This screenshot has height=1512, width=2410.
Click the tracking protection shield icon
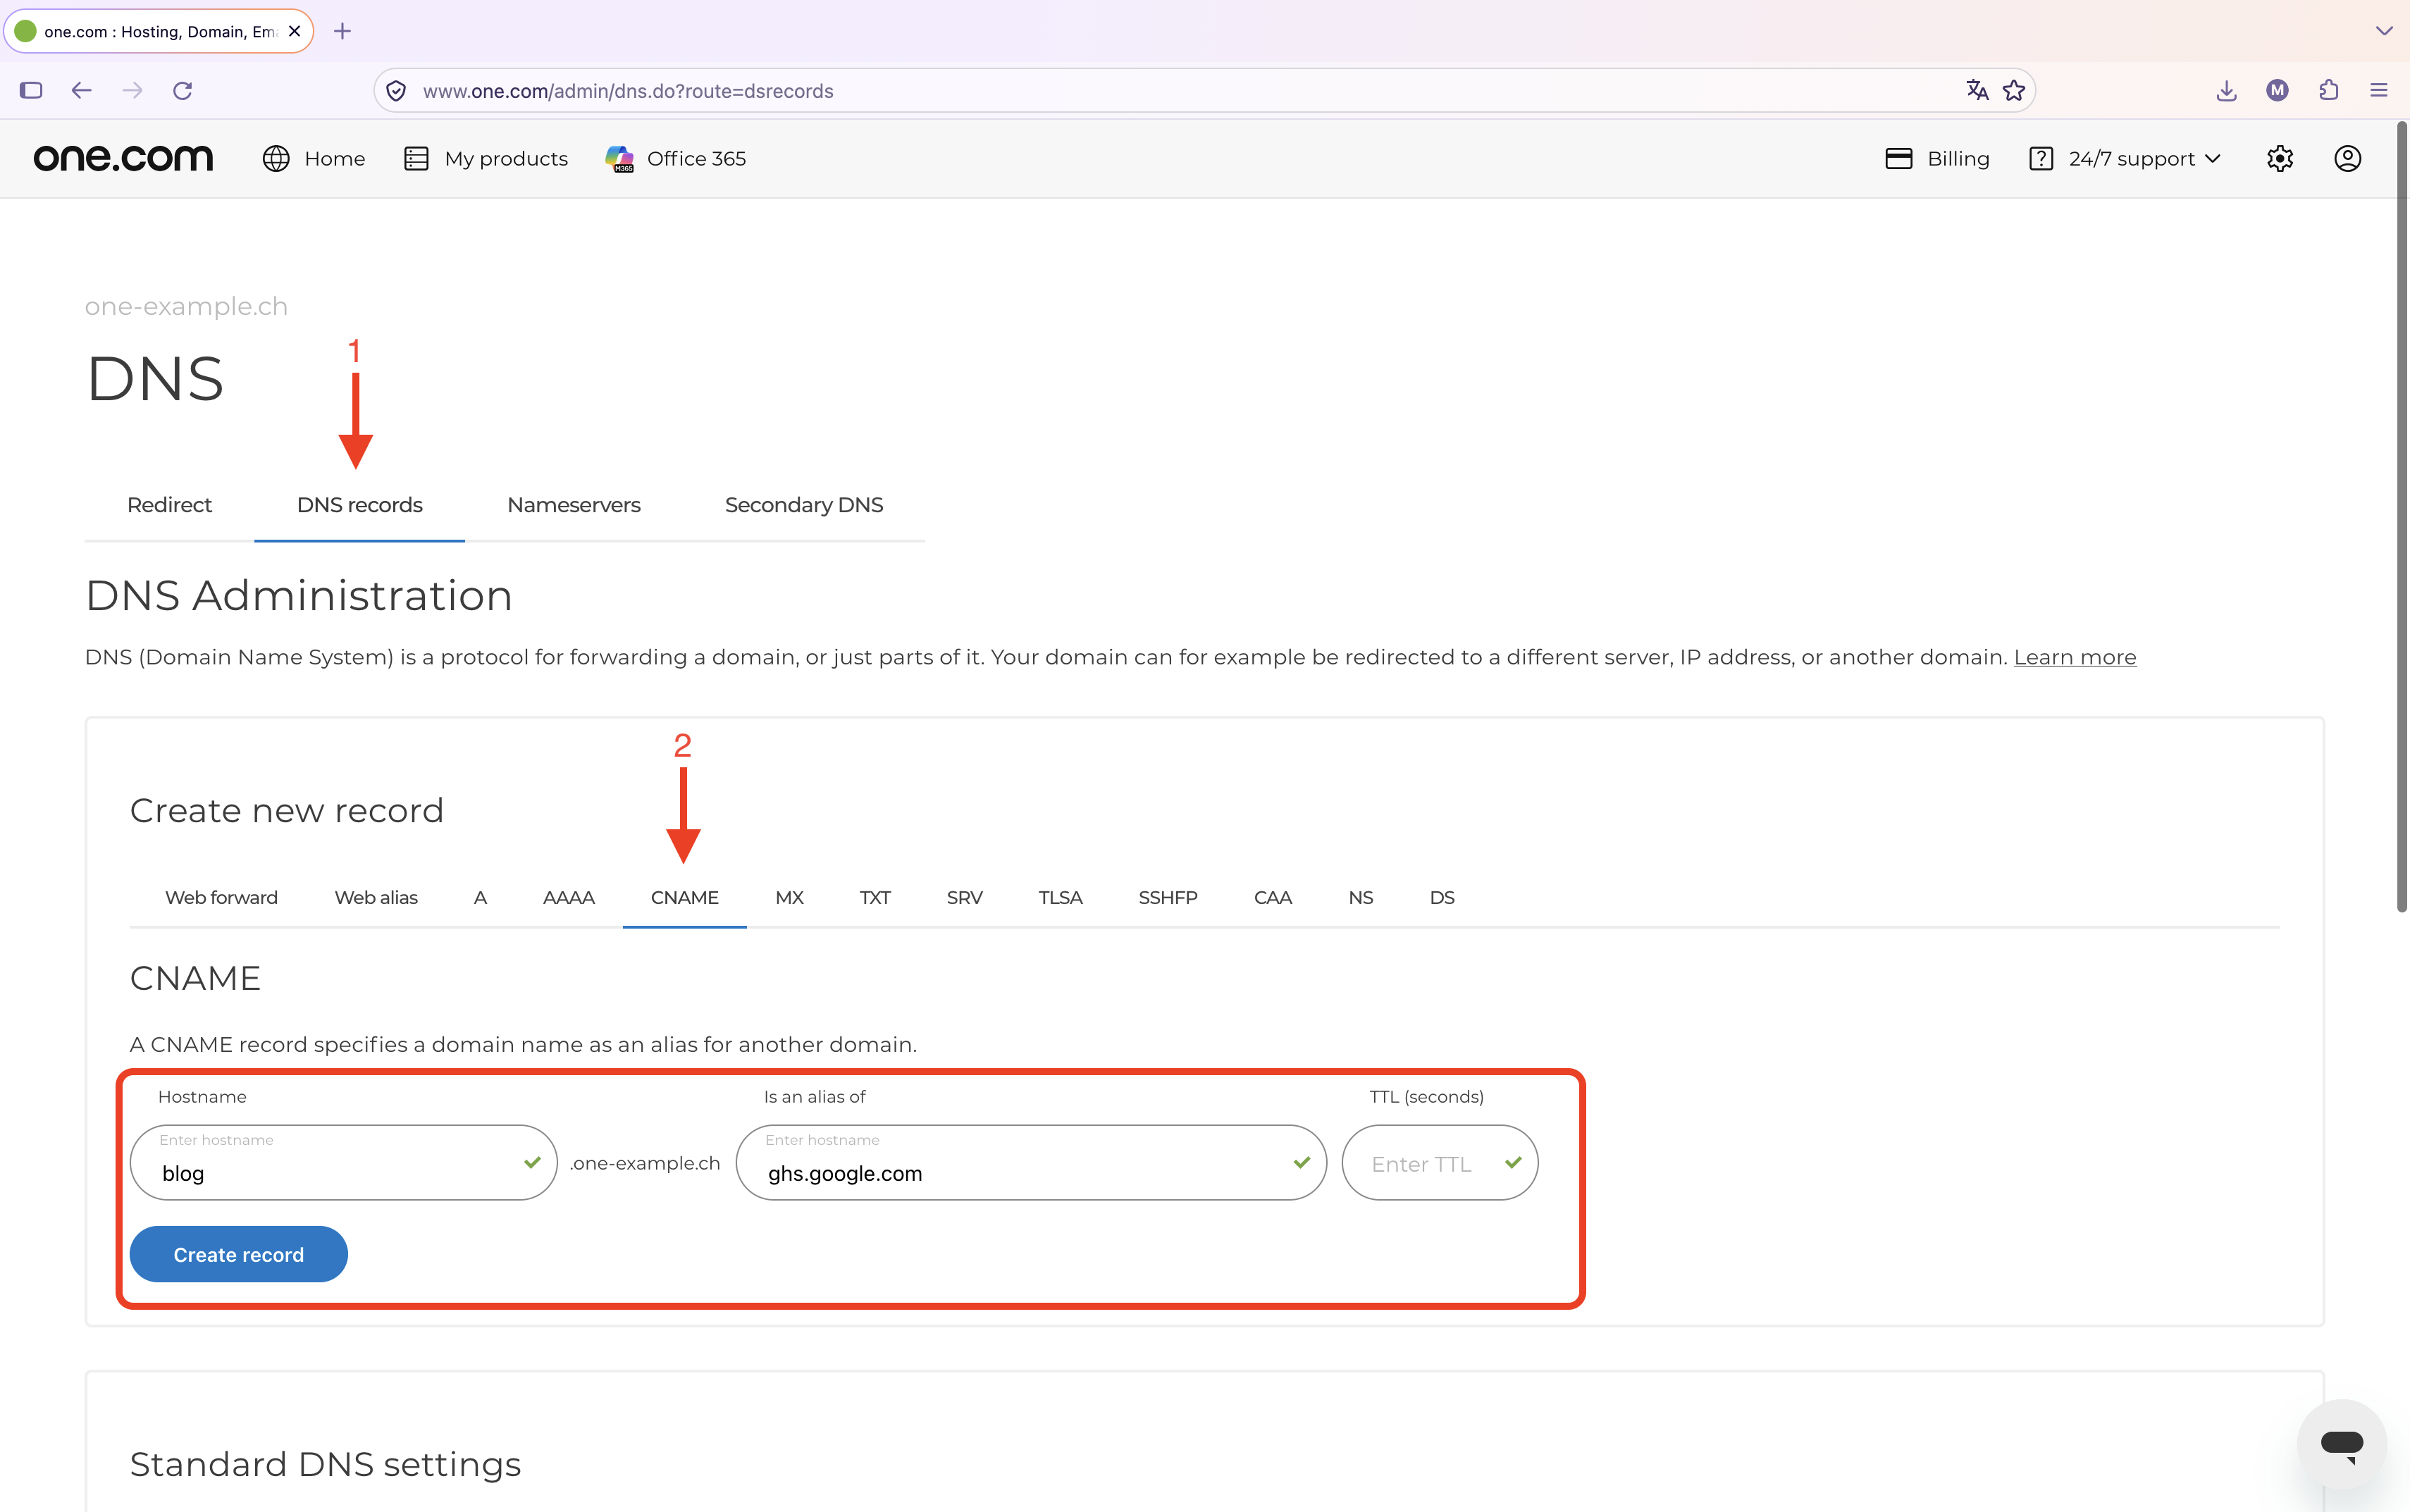(x=396, y=91)
